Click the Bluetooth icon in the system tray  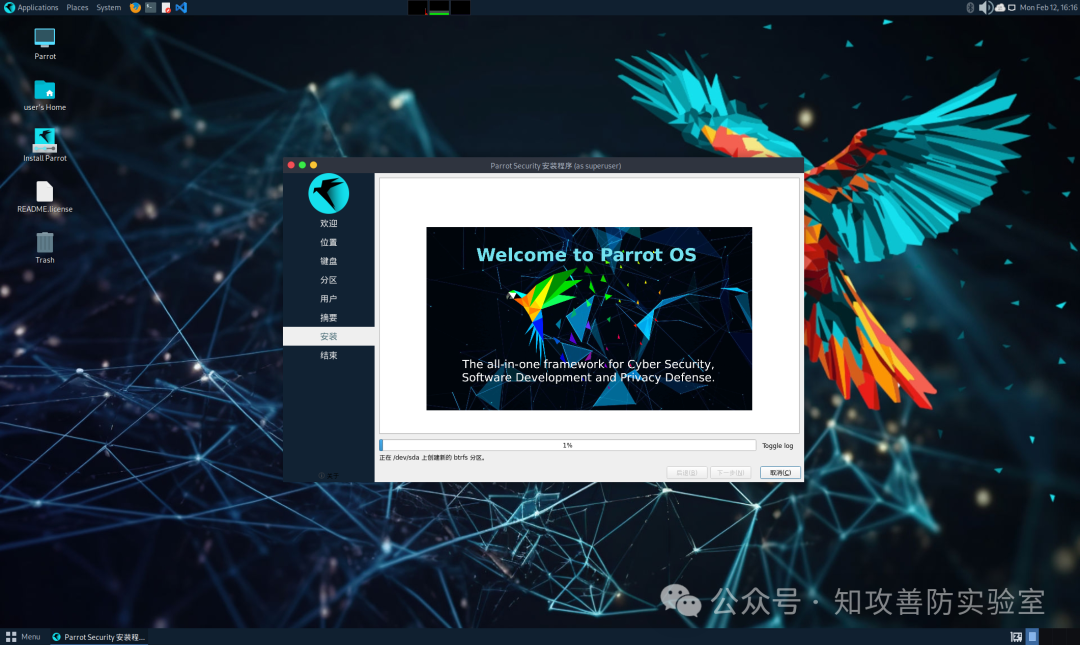[x=968, y=7]
